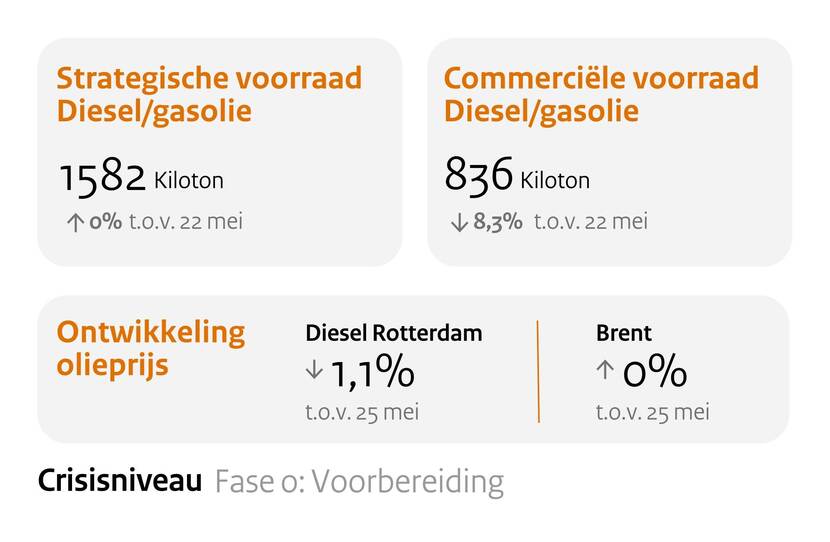
Task: Click the 0% t.o.v. 22 mei text
Action: coord(166,222)
